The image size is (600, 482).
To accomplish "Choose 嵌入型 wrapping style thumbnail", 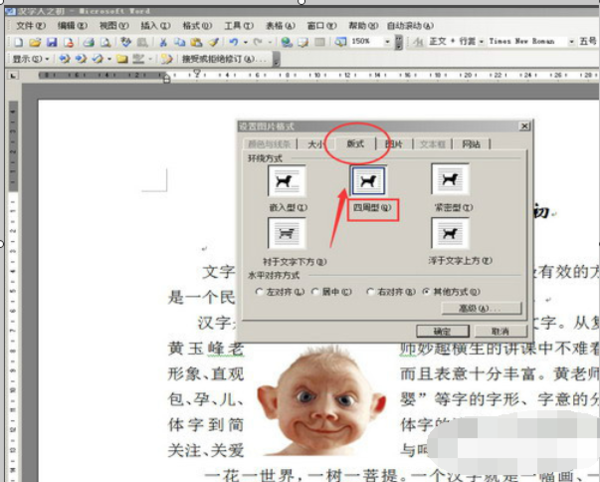I will (287, 181).
